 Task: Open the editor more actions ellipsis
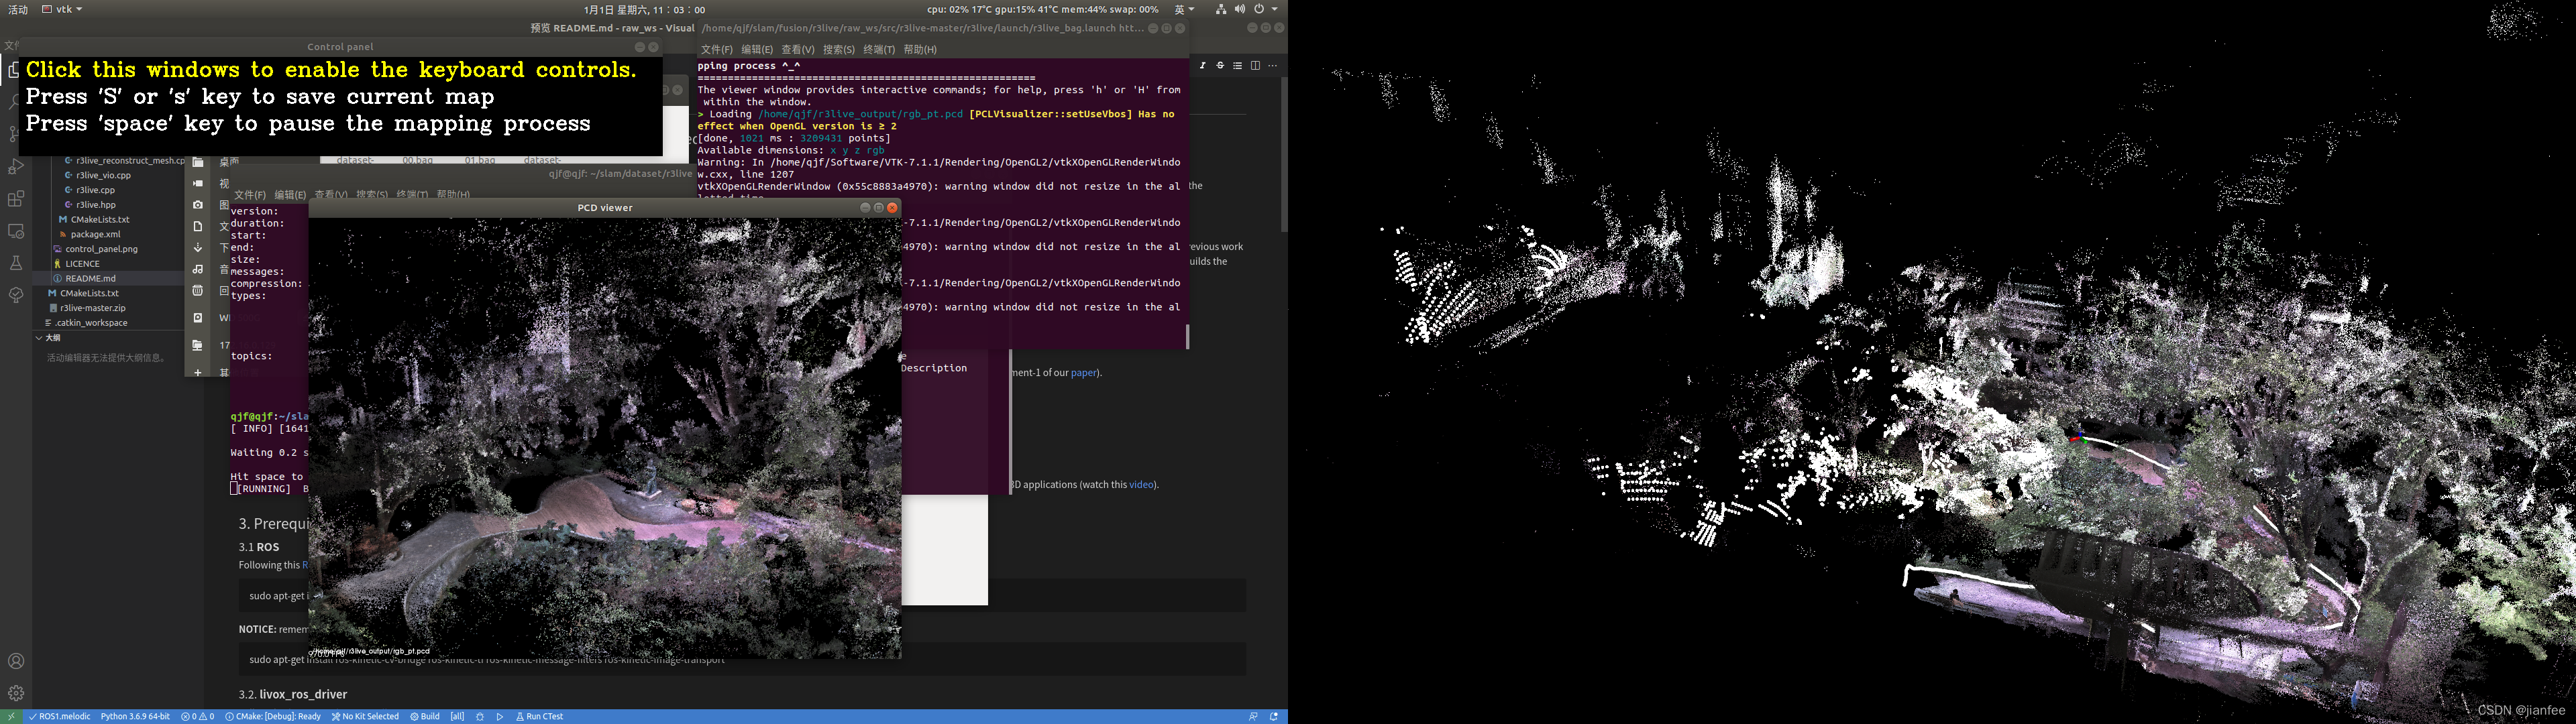1272,66
